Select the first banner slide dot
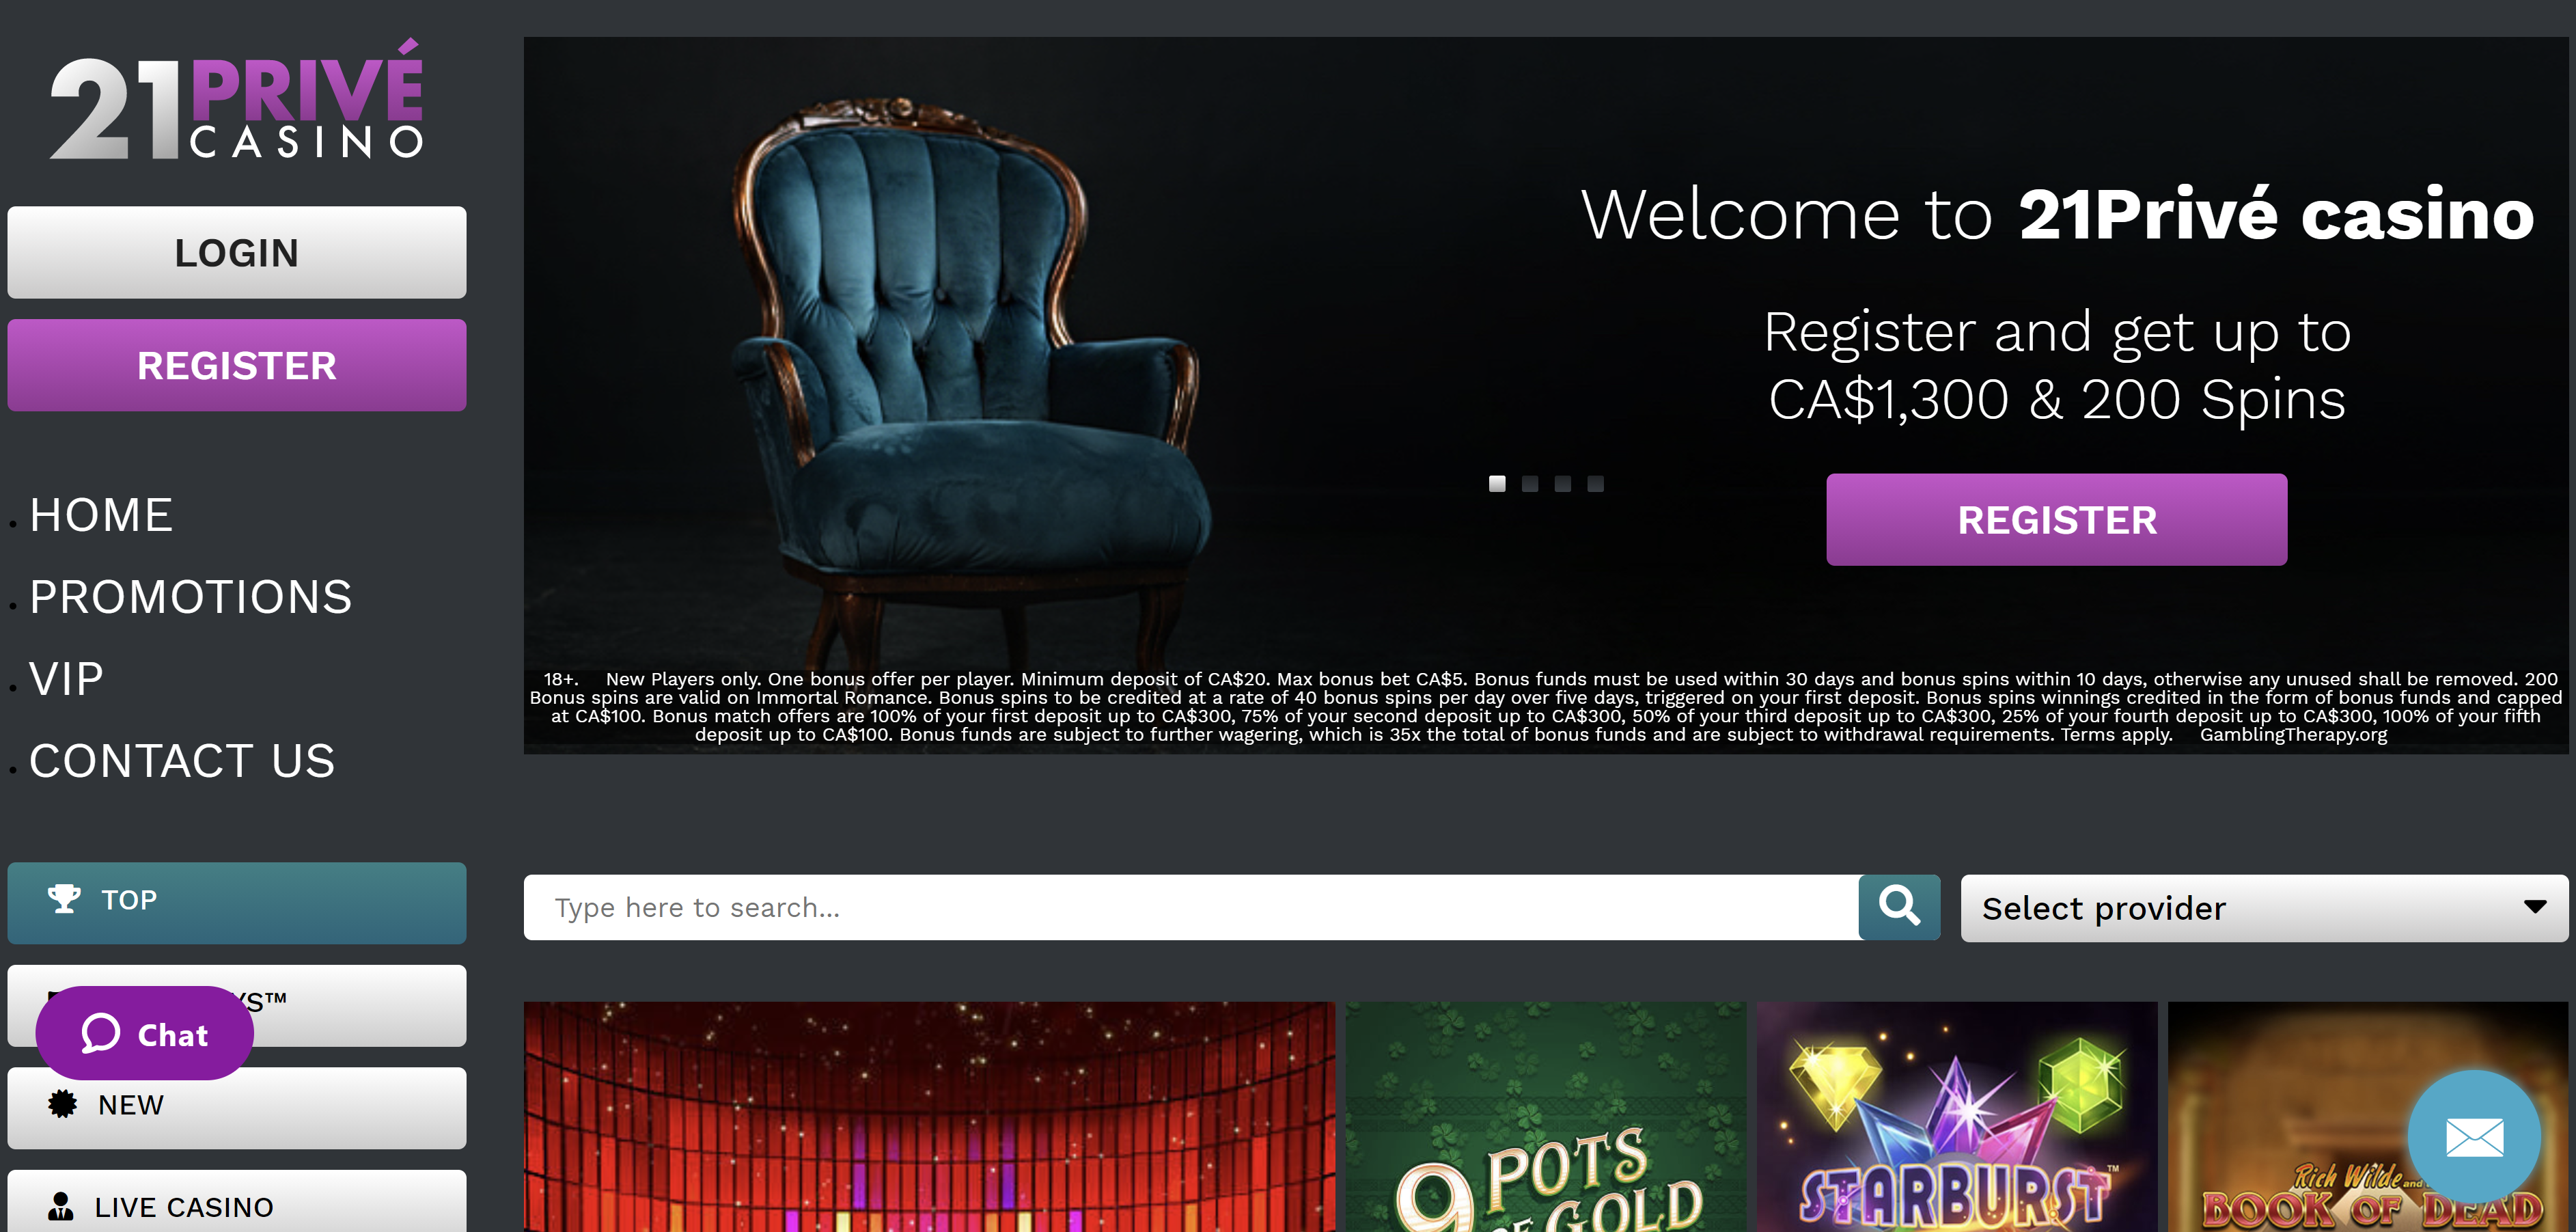 tap(1497, 484)
